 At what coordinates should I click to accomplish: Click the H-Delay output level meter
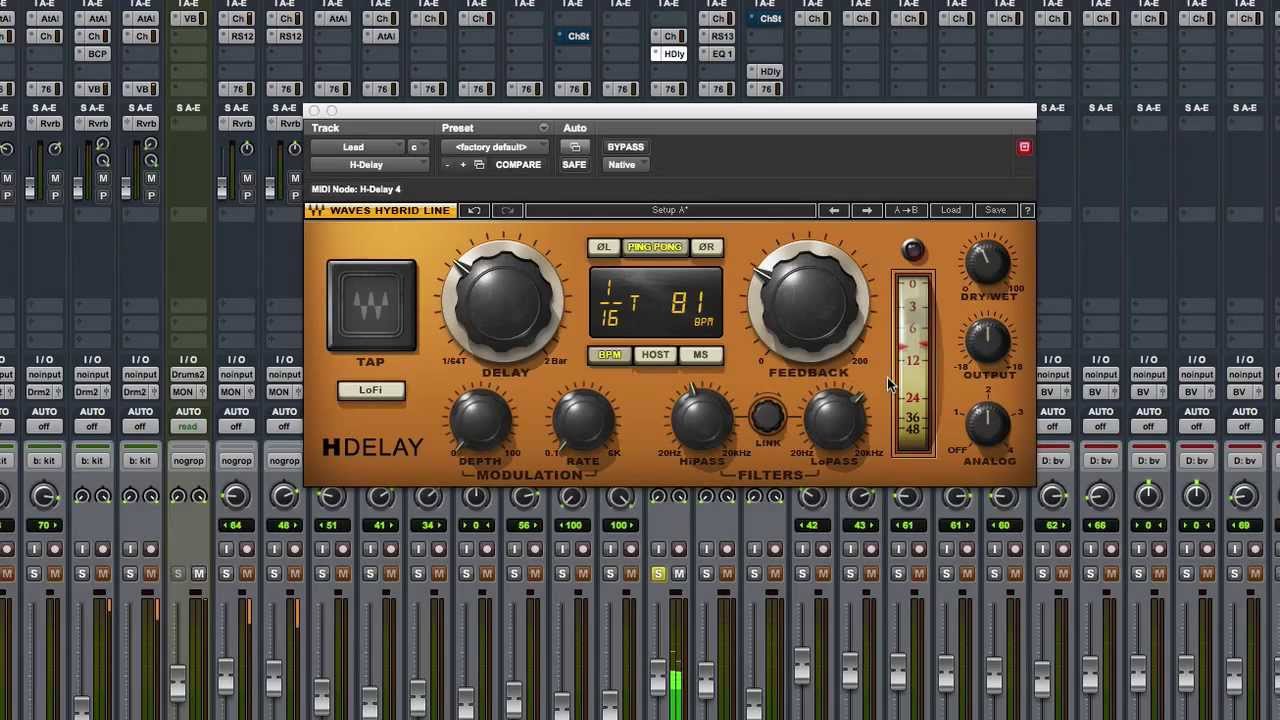click(913, 363)
